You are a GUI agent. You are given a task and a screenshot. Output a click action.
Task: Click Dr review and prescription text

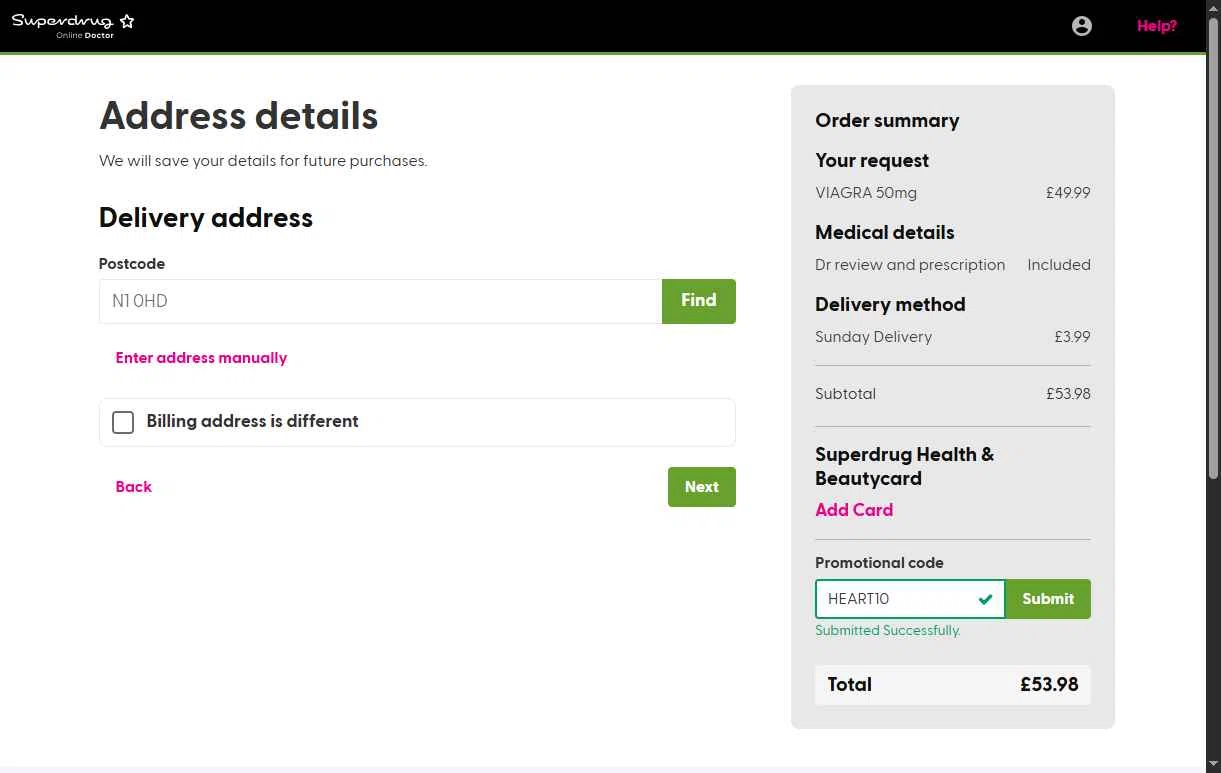[x=910, y=265]
